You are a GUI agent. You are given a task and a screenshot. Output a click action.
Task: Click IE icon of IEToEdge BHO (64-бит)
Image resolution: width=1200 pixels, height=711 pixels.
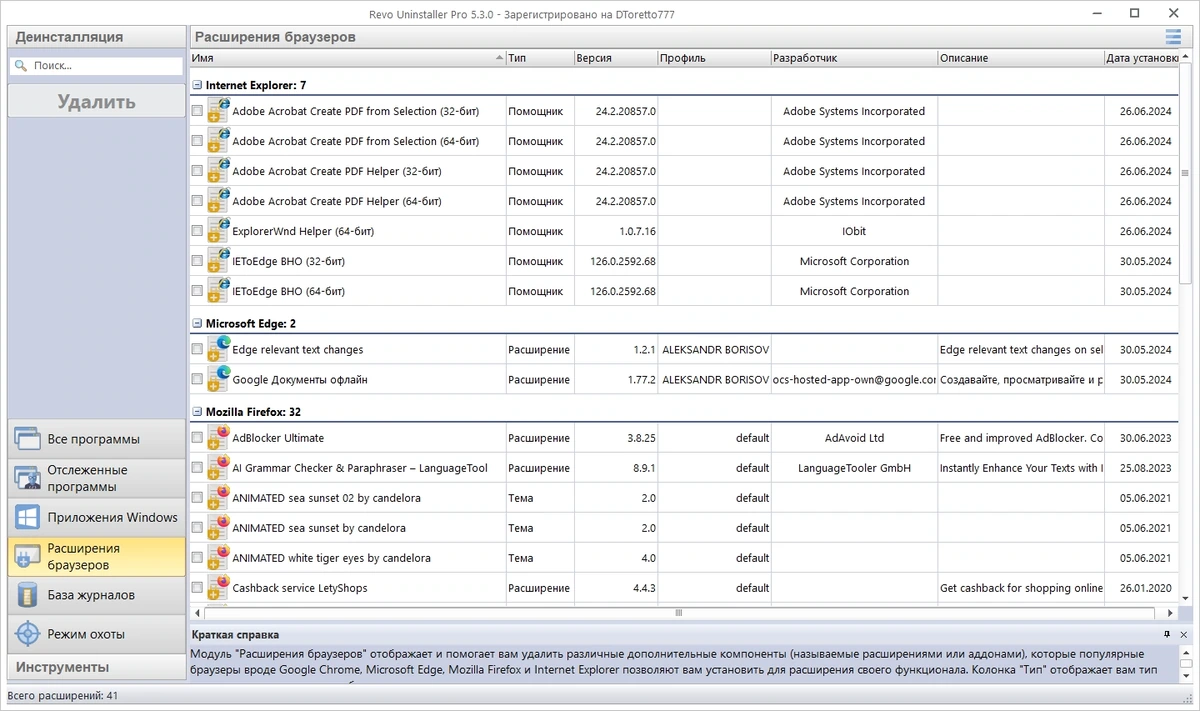point(219,291)
